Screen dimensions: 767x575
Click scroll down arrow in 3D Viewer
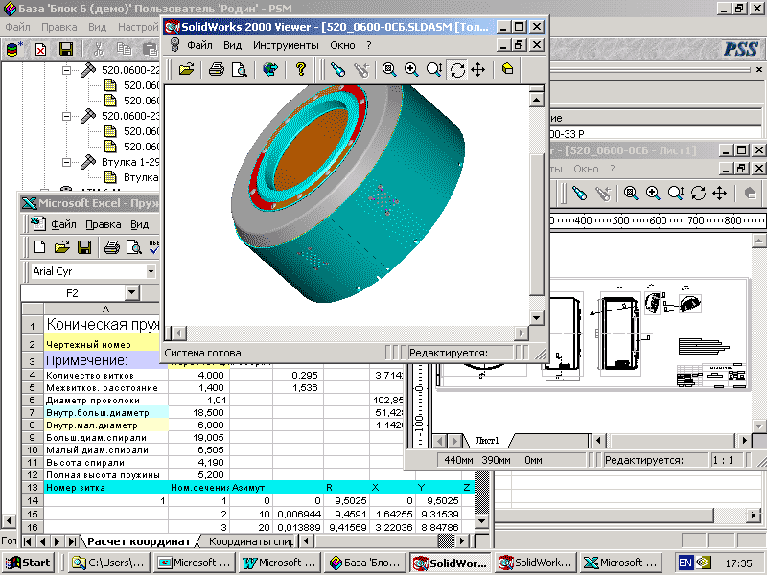[x=537, y=317]
